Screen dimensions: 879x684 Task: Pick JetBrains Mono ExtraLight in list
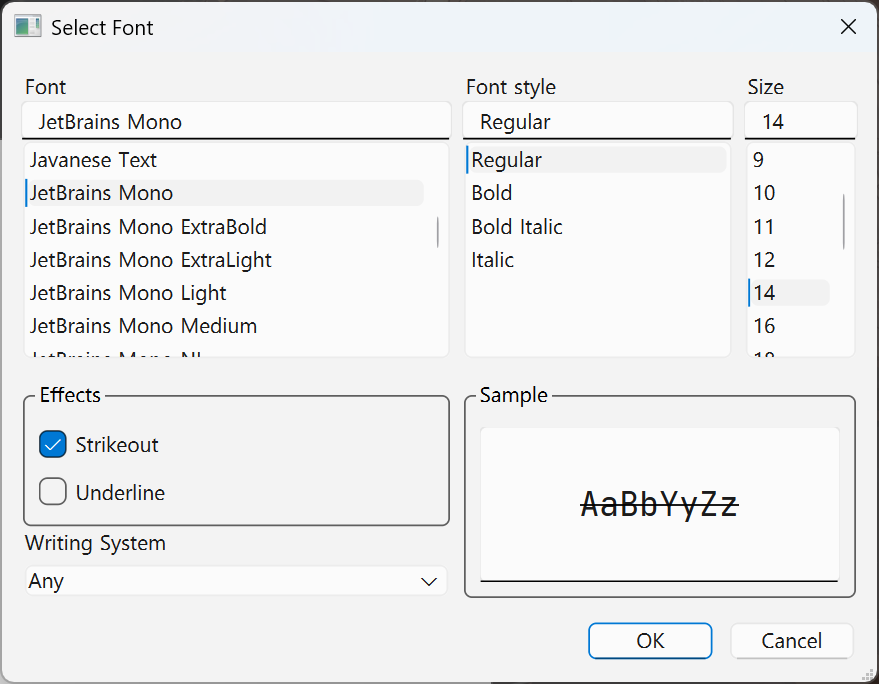151,260
